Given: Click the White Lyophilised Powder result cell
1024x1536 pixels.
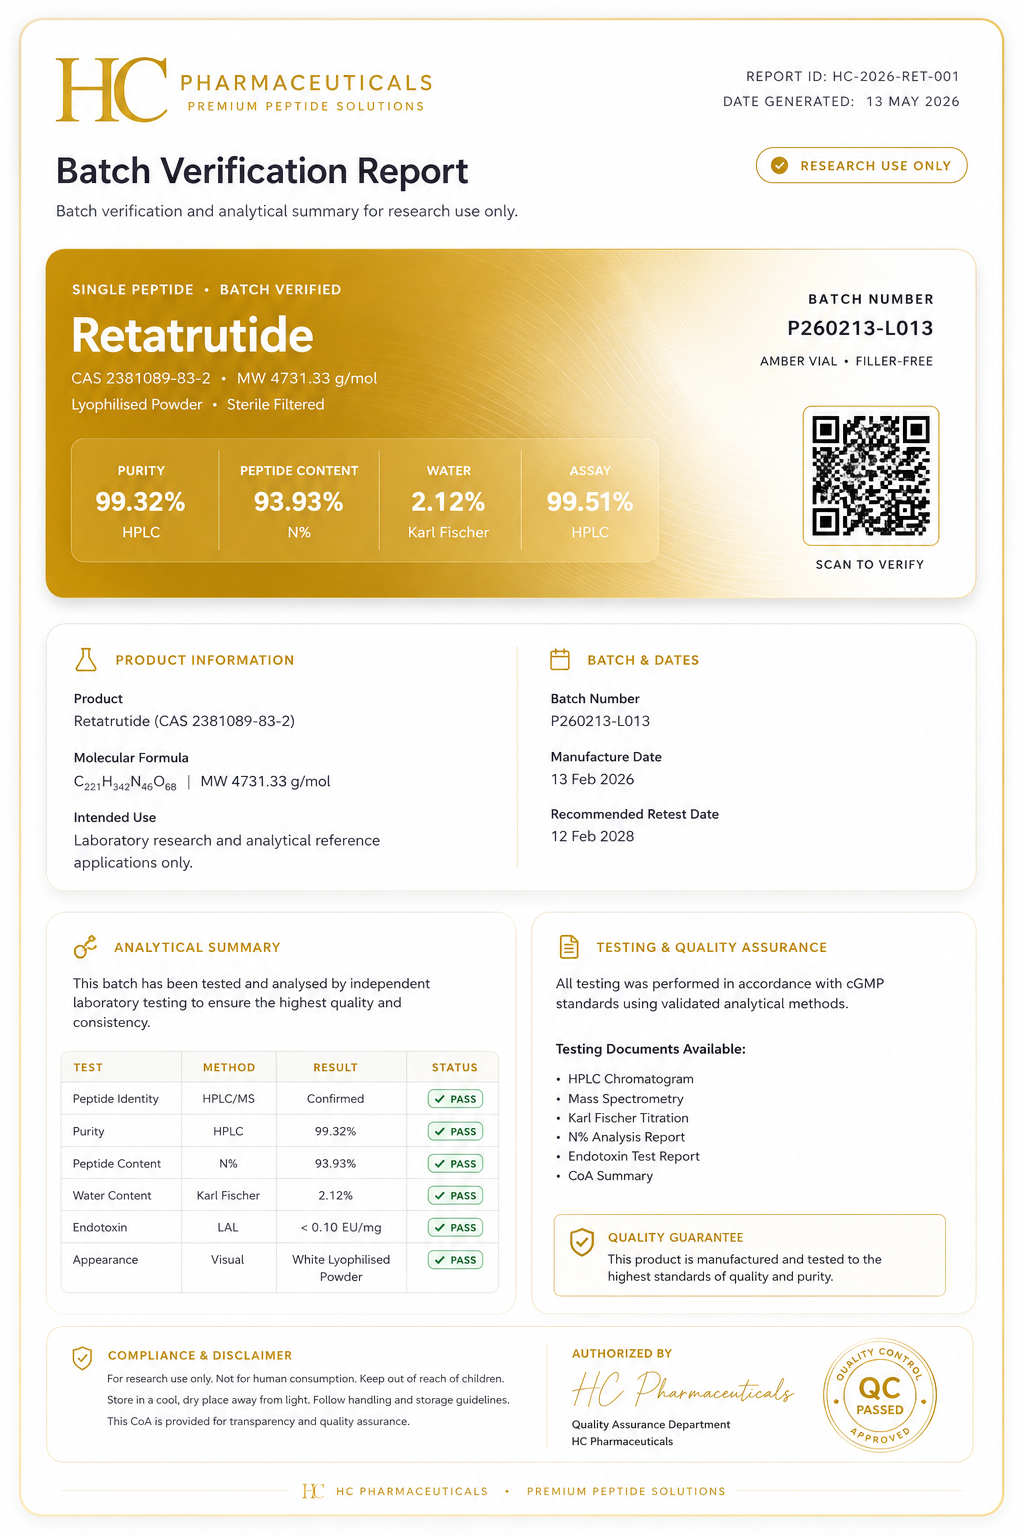Looking at the screenshot, I should [341, 1268].
